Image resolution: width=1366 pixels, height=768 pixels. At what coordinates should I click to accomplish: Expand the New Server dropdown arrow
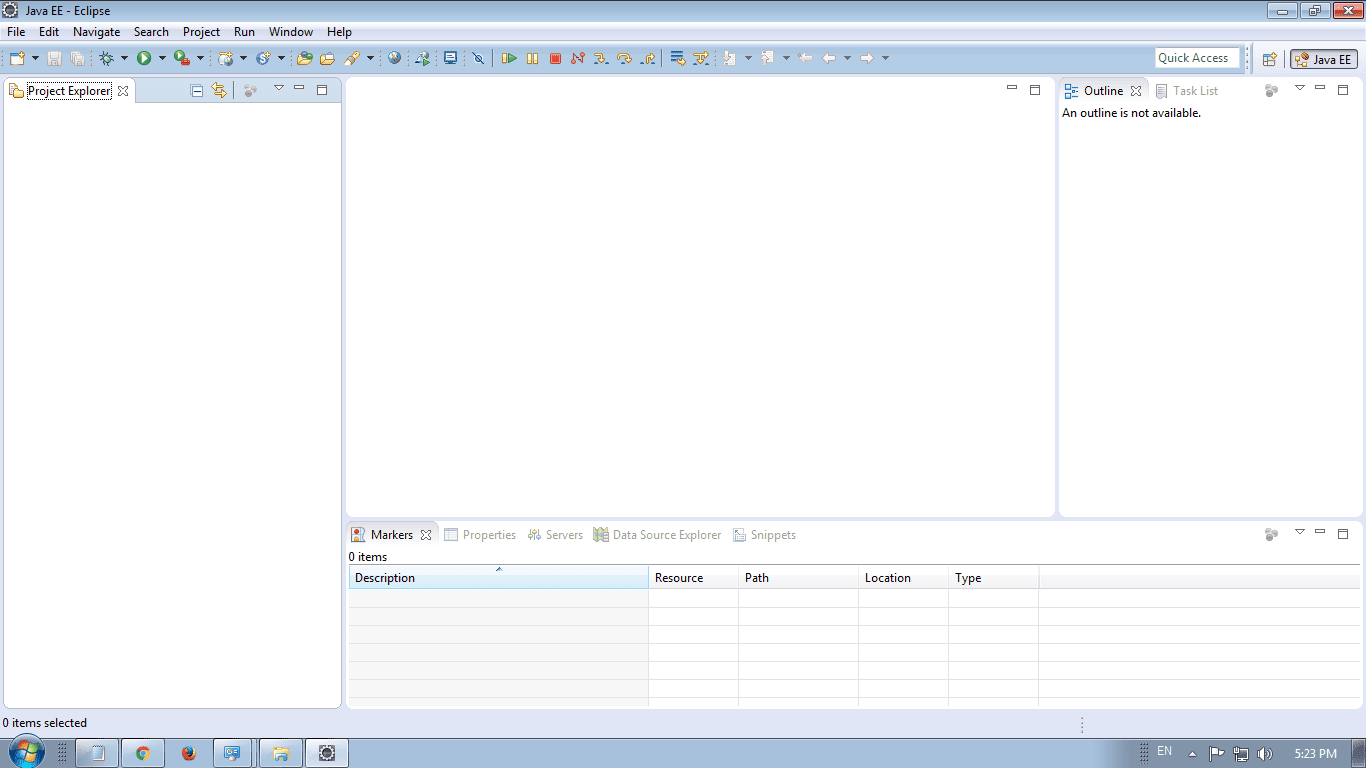point(243,58)
